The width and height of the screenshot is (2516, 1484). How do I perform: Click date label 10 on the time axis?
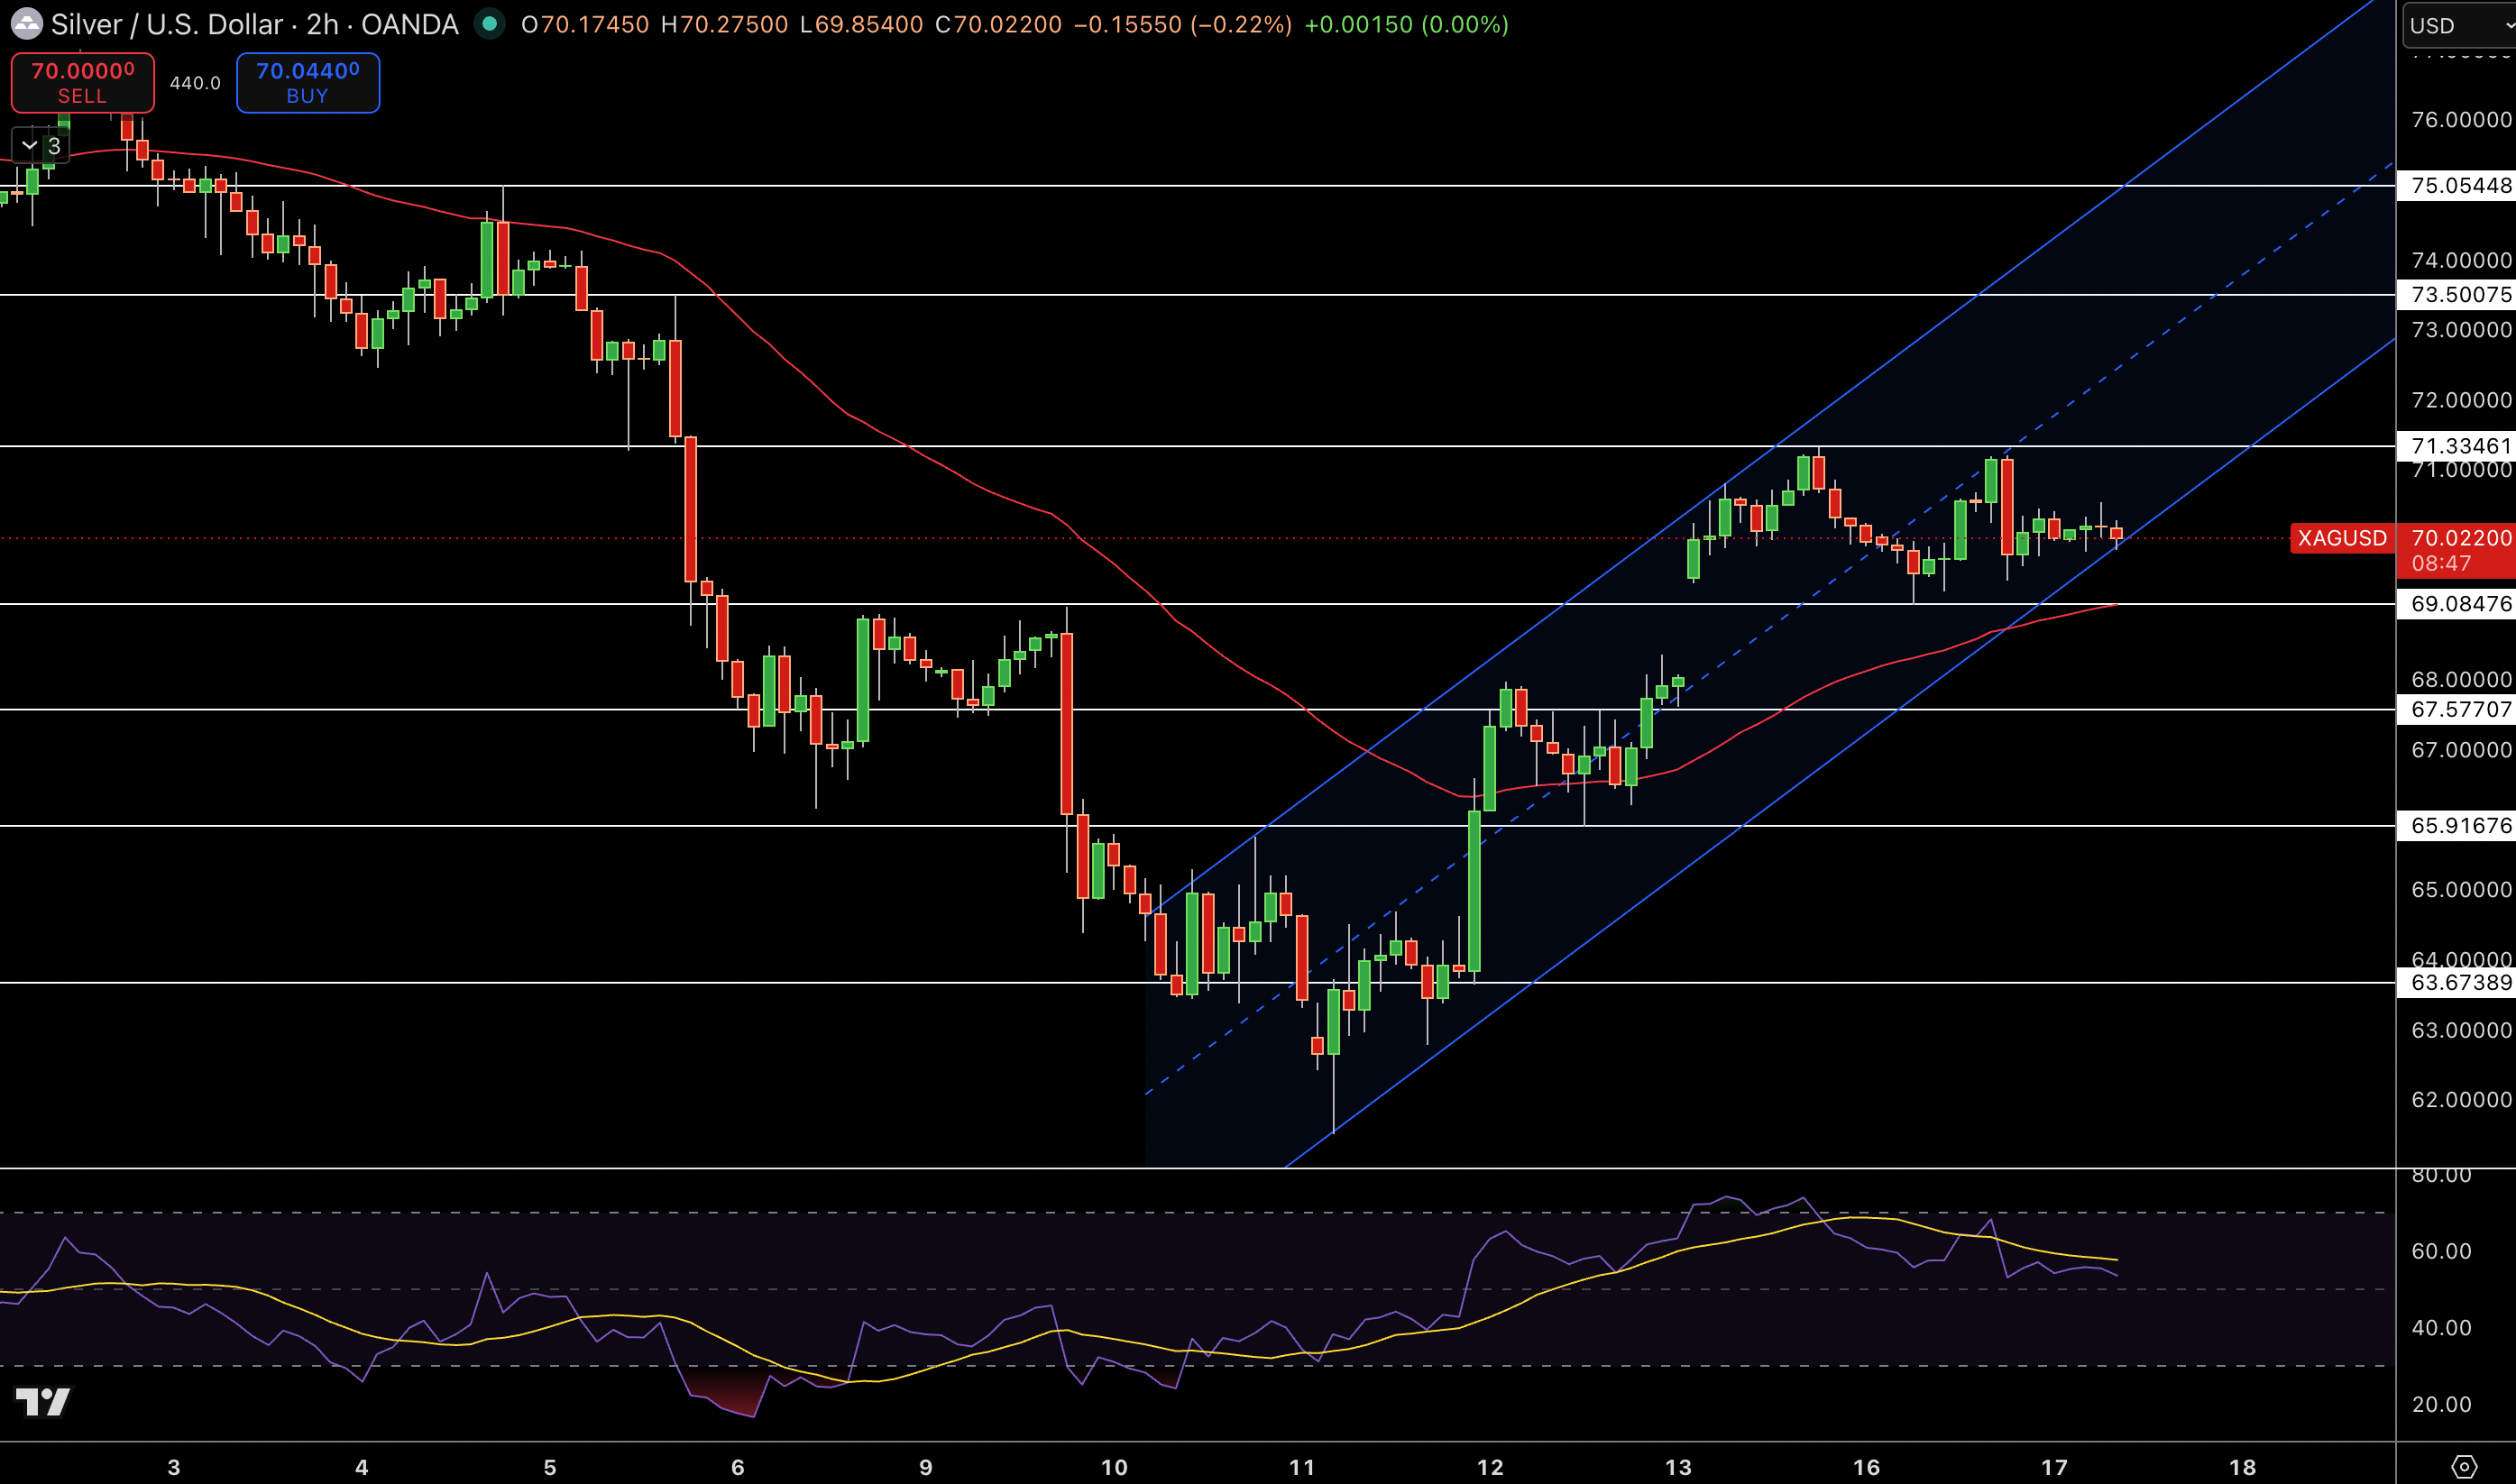1114,1467
